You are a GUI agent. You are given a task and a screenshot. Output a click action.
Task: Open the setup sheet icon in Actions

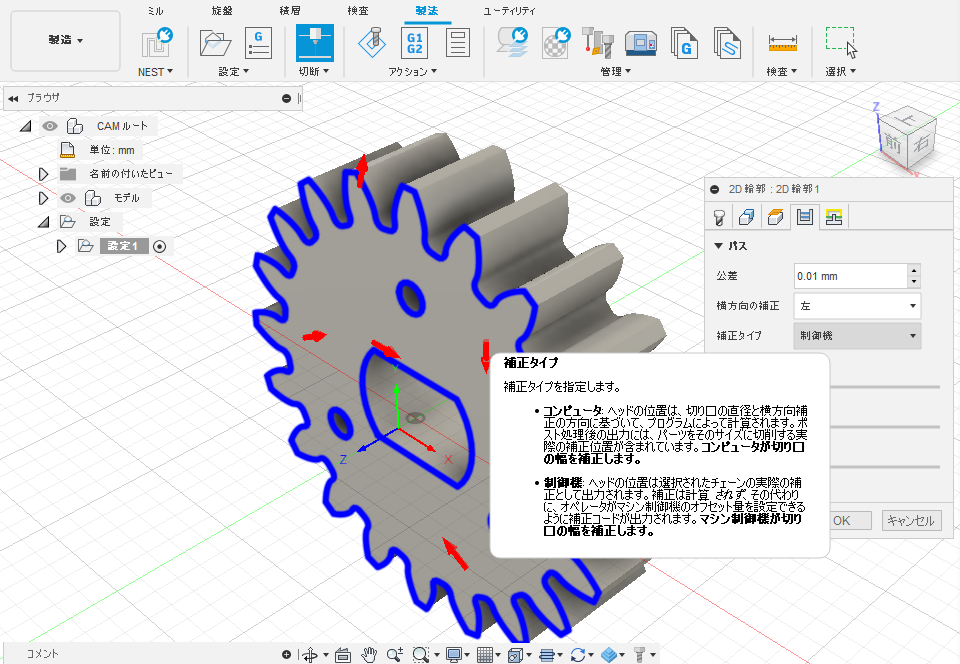click(457, 43)
